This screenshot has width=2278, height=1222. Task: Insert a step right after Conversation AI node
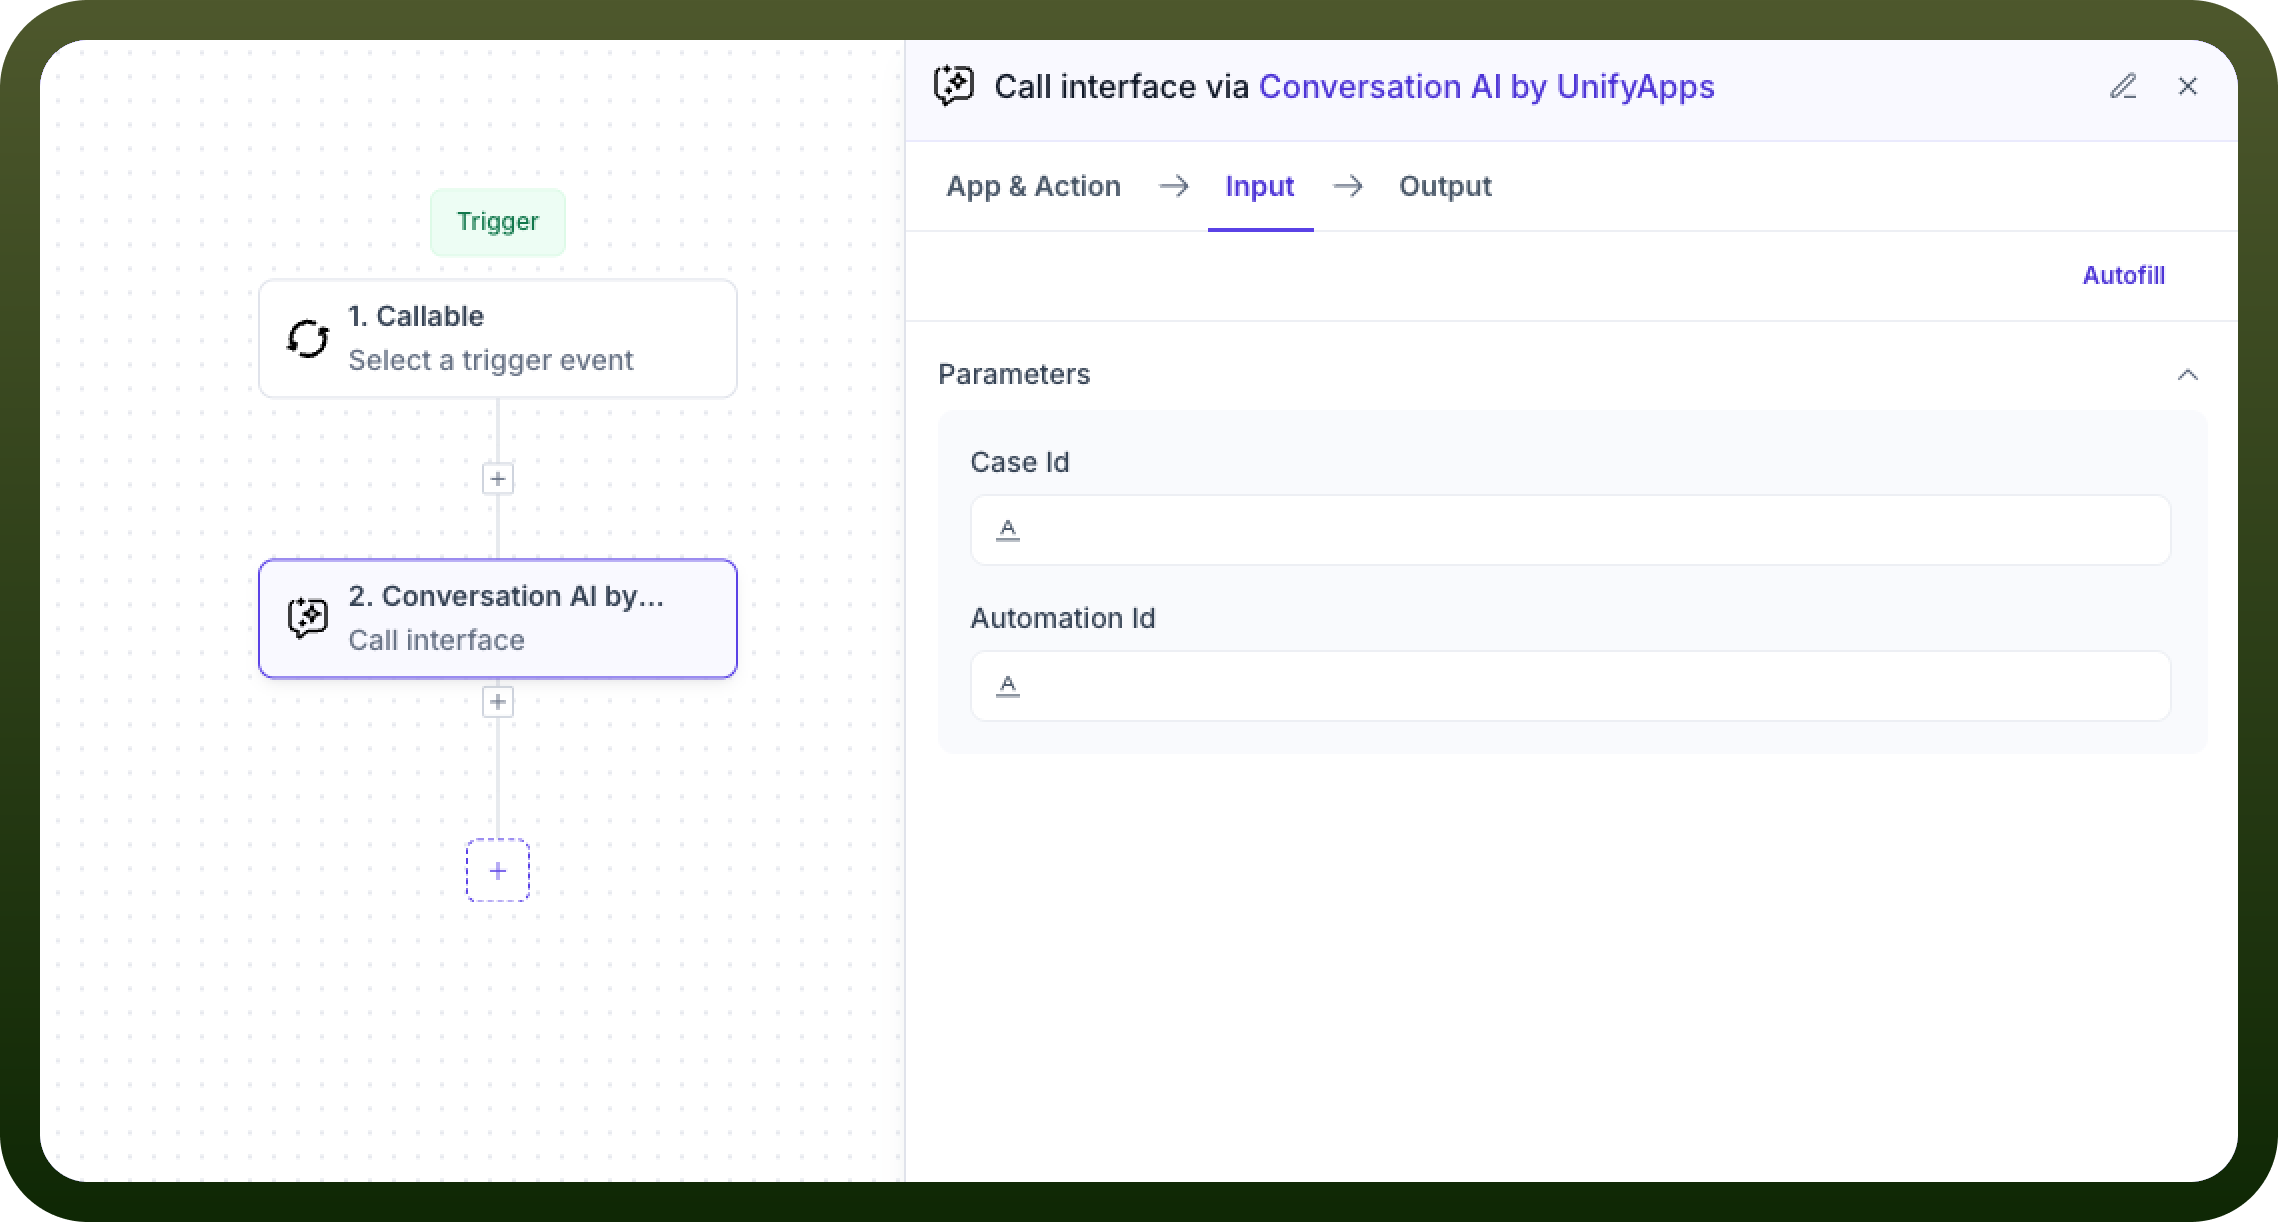pos(498,702)
